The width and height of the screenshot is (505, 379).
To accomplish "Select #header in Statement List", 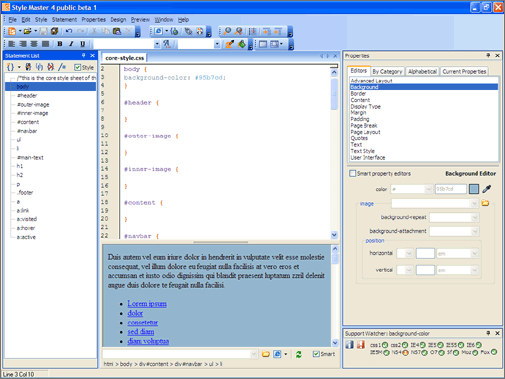I will click(x=27, y=96).
